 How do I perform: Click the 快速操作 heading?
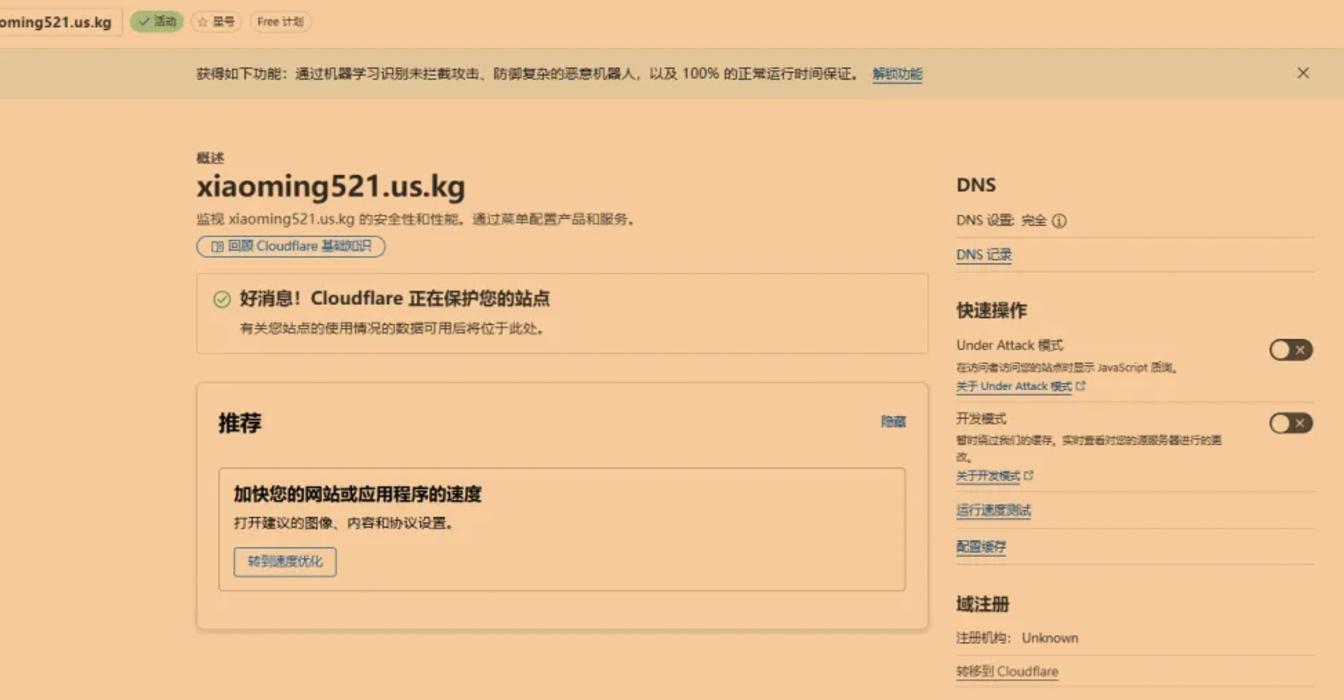coord(991,310)
